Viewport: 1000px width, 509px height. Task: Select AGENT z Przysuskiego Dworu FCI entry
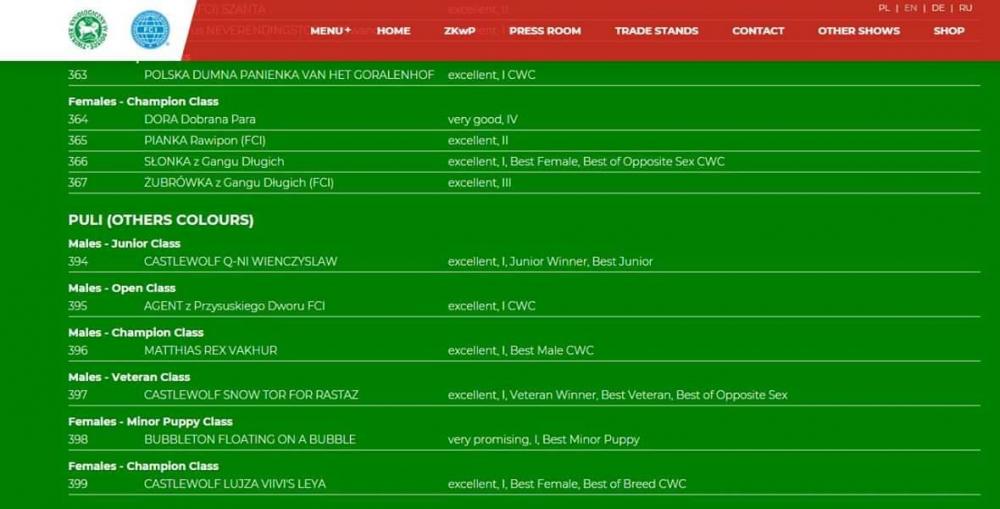click(x=235, y=306)
